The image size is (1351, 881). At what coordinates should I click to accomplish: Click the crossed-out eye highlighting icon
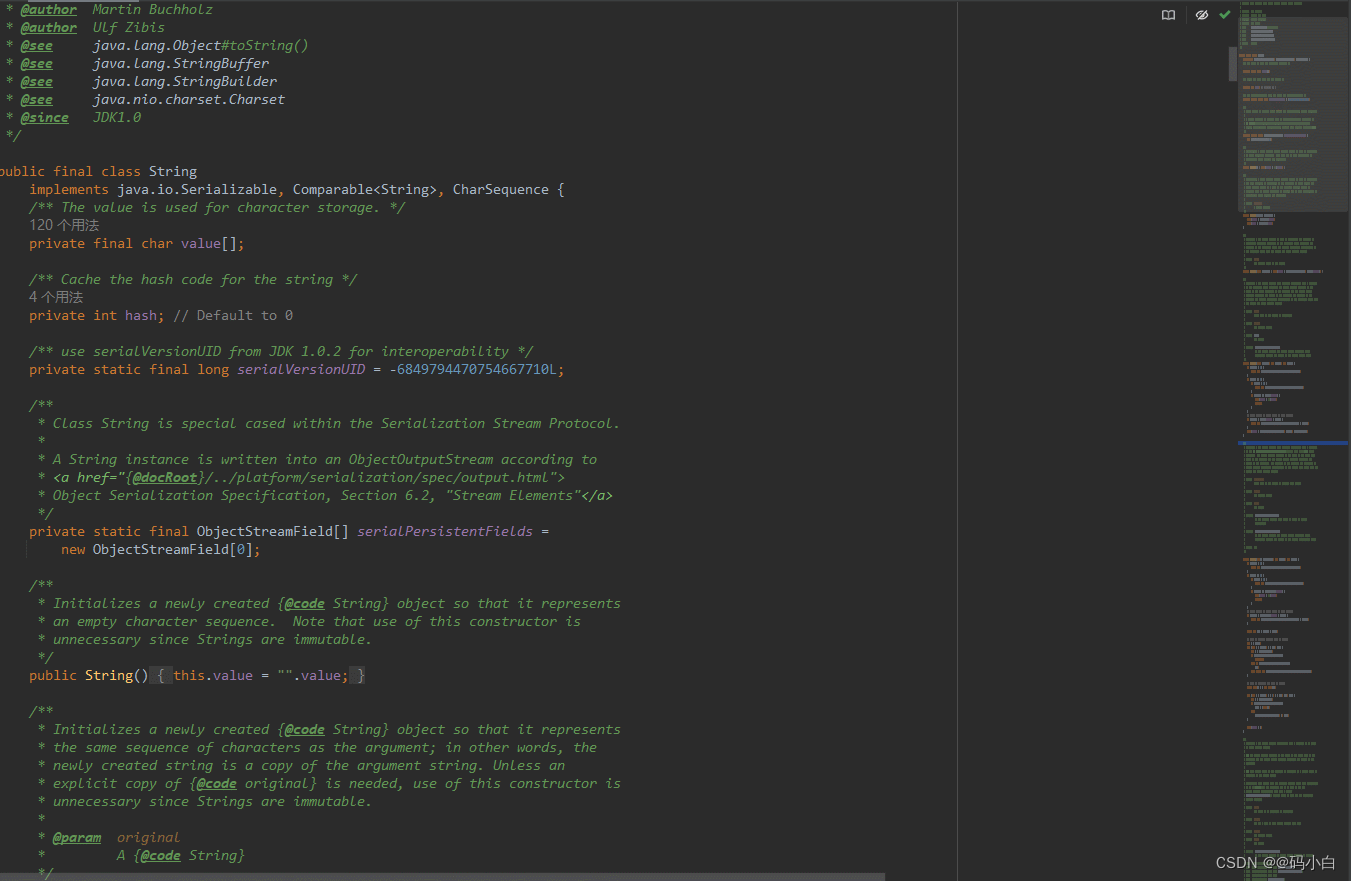coord(1202,15)
